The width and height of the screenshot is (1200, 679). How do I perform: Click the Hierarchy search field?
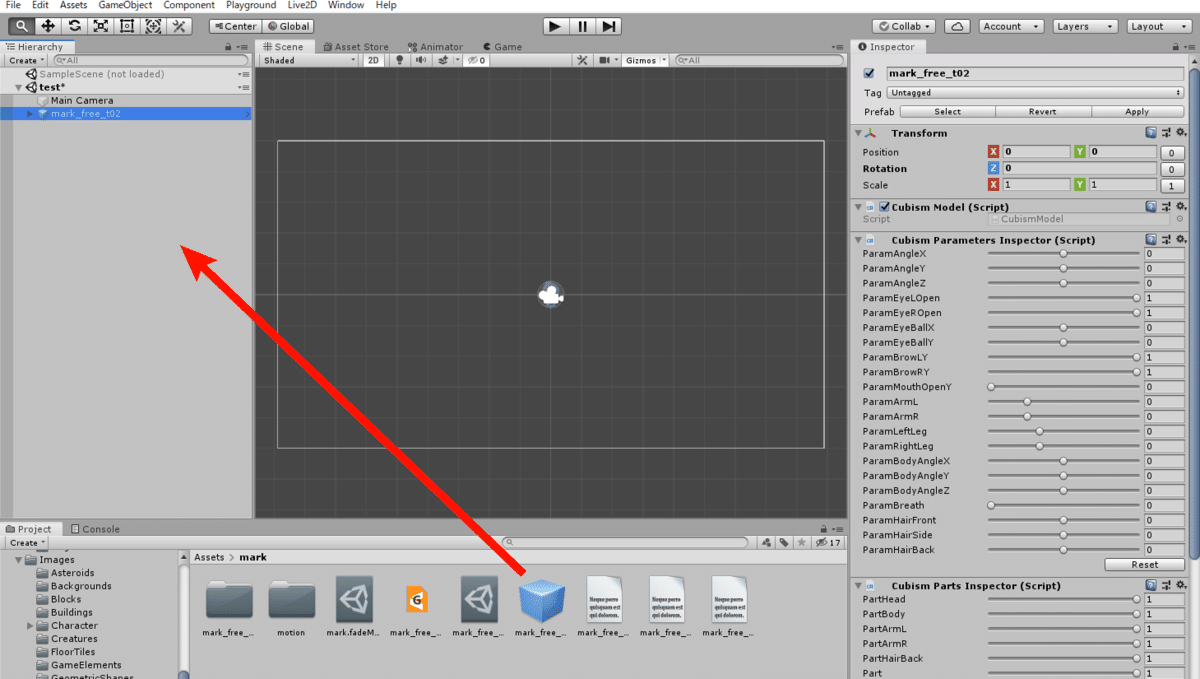(x=150, y=60)
